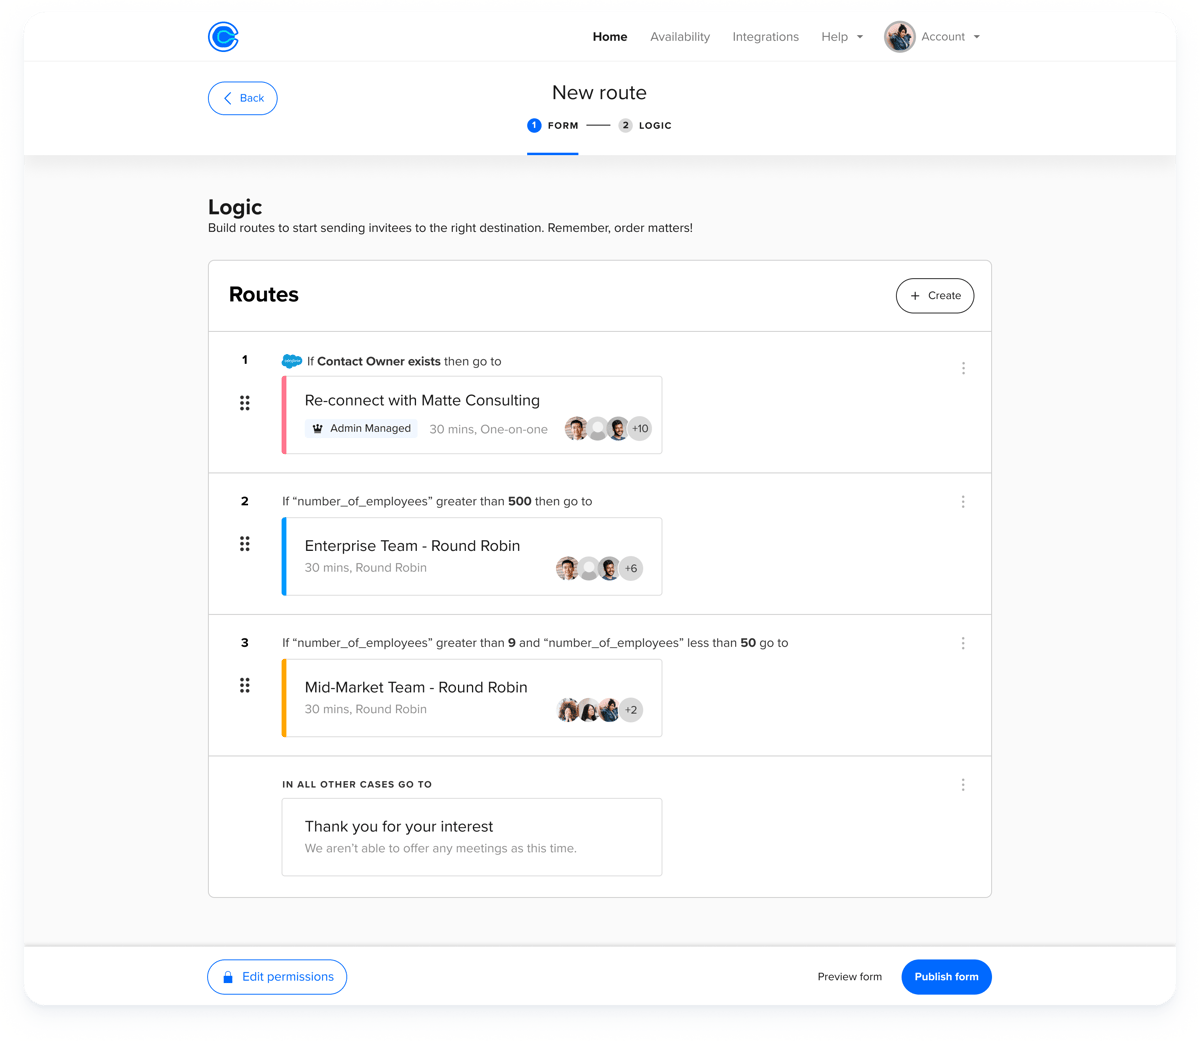This screenshot has height=1041, width=1200.
Task: Grab drag handle for route 1
Action: pos(245,403)
